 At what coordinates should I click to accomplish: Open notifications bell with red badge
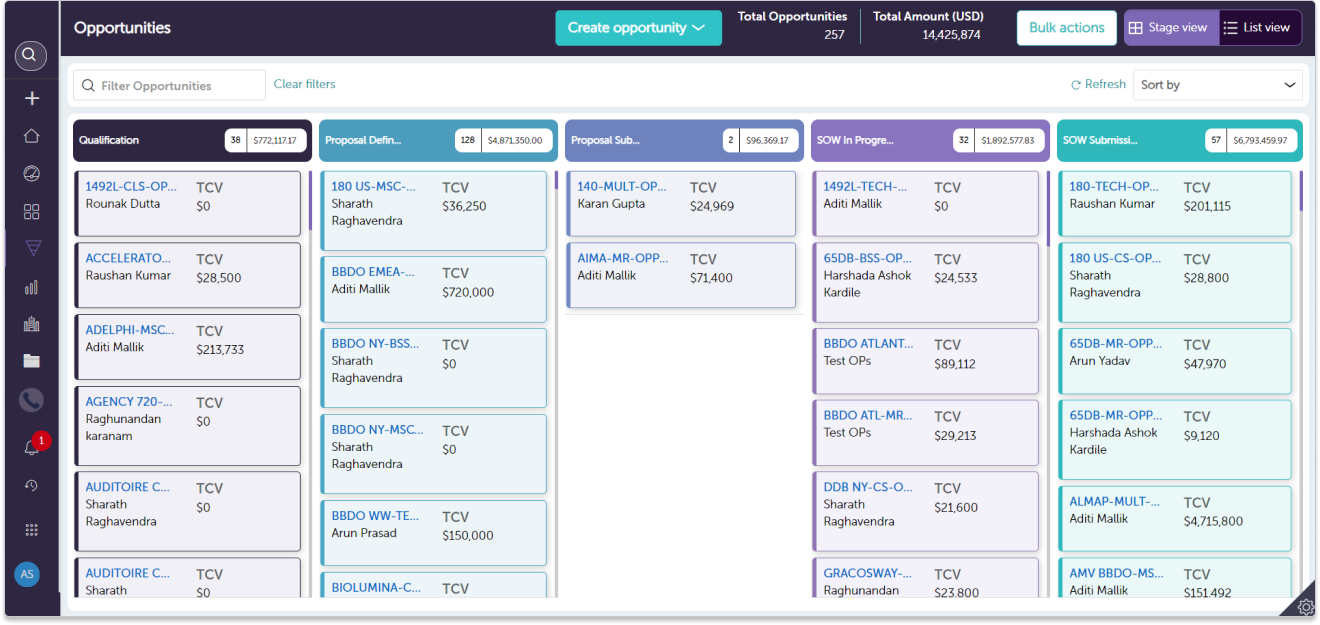coord(31,447)
